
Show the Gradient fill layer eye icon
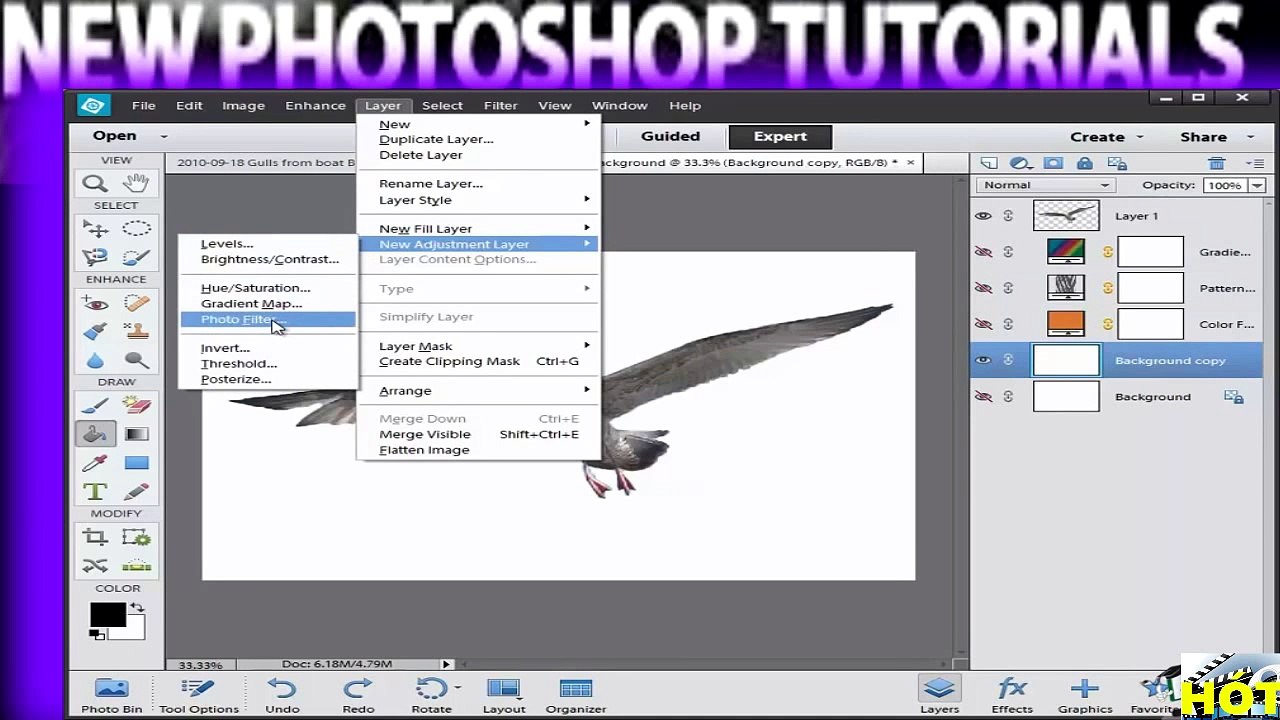(983, 252)
